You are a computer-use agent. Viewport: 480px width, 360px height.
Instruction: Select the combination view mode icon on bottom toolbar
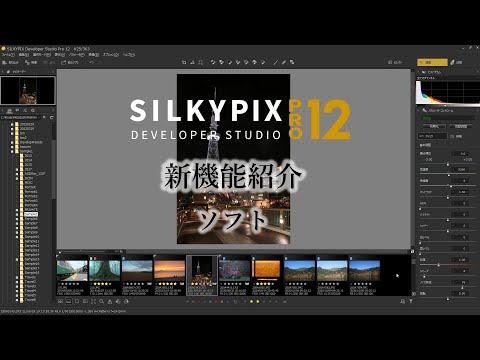tap(69, 301)
